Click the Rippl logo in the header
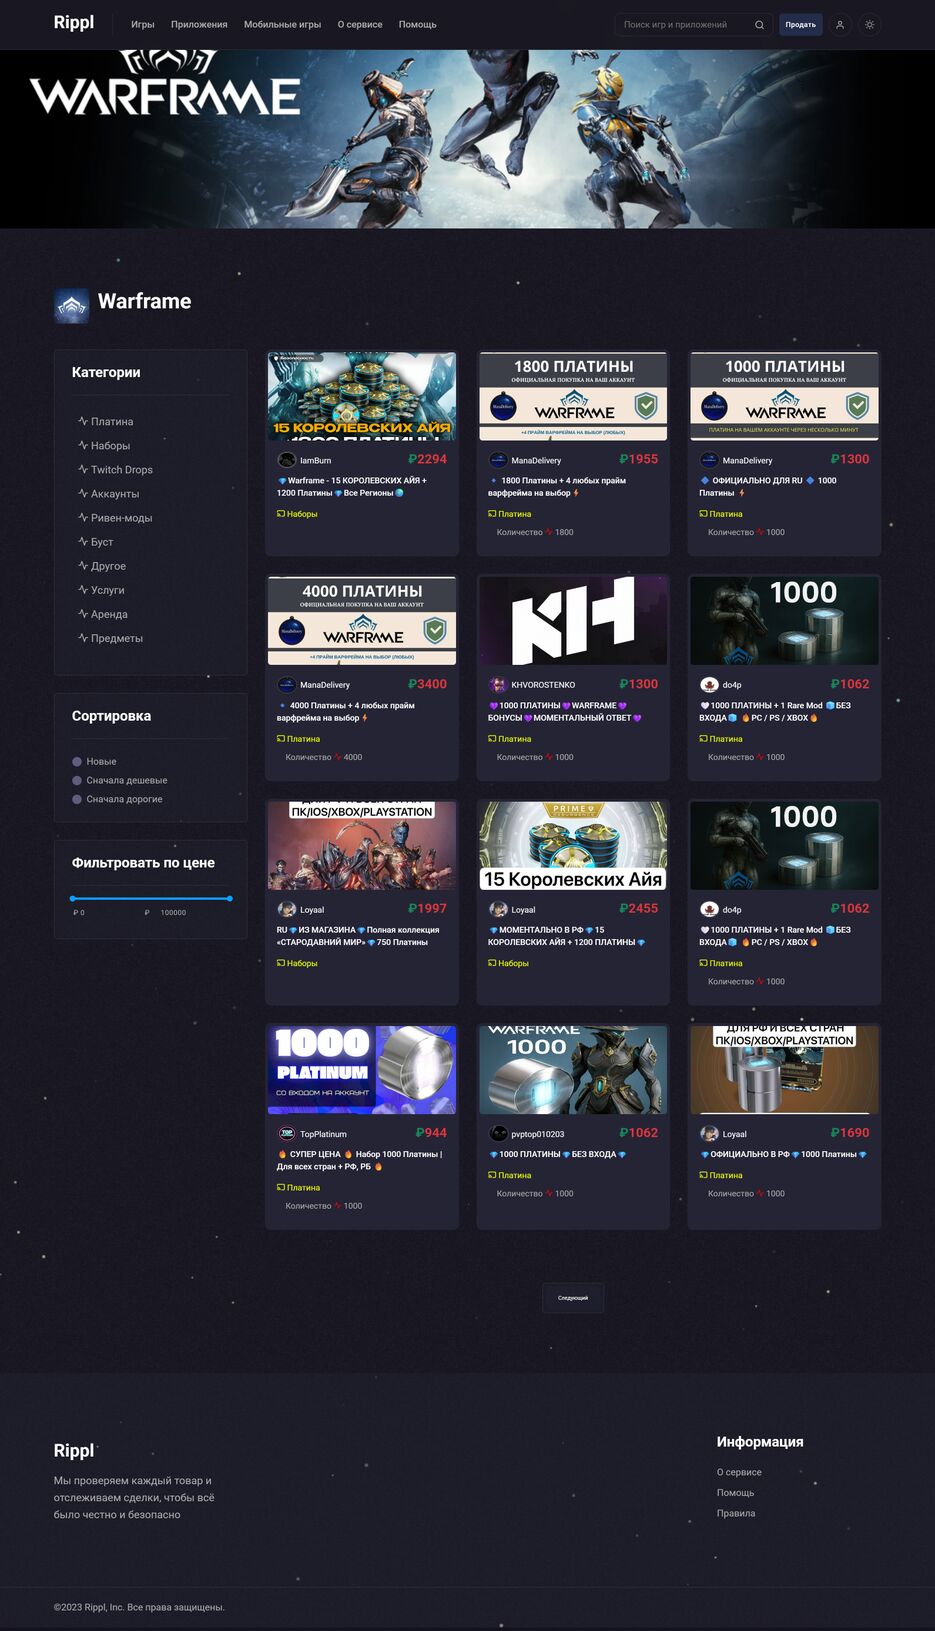935x1631 pixels. [x=74, y=23]
